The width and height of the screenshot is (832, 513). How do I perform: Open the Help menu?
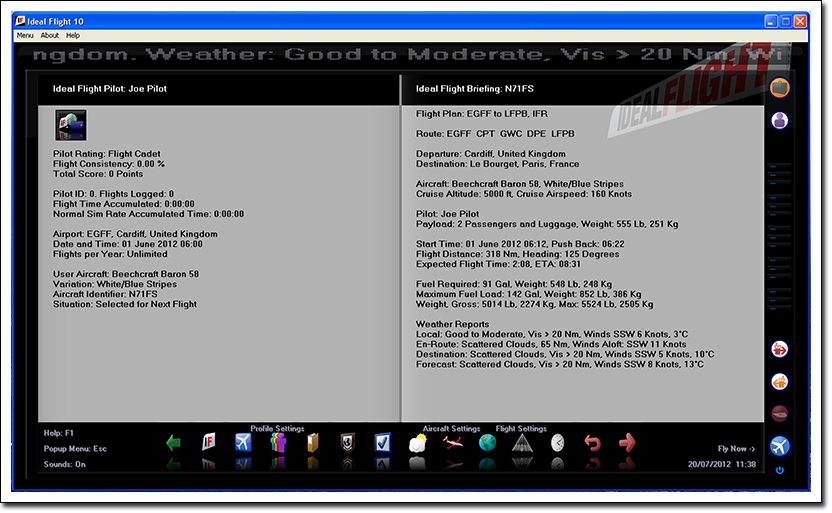[x=73, y=36]
